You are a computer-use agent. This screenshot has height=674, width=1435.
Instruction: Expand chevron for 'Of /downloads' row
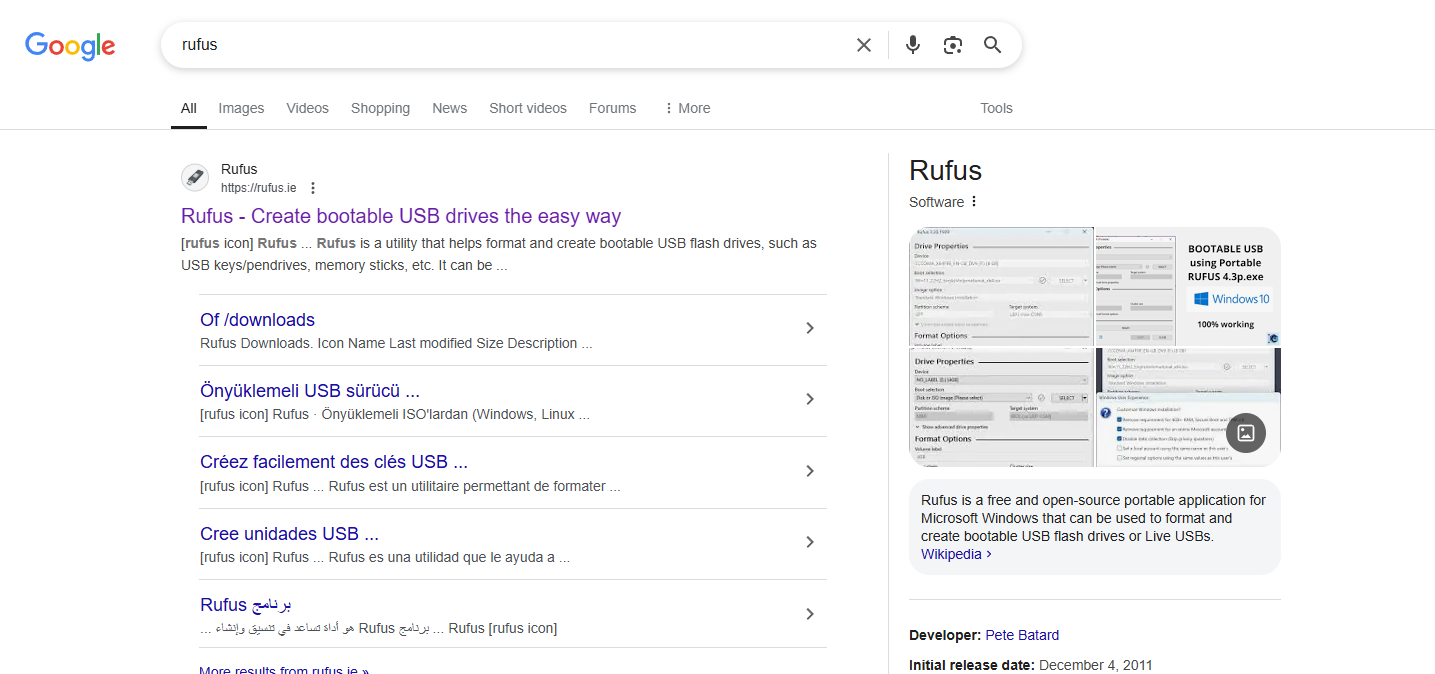click(x=810, y=328)
